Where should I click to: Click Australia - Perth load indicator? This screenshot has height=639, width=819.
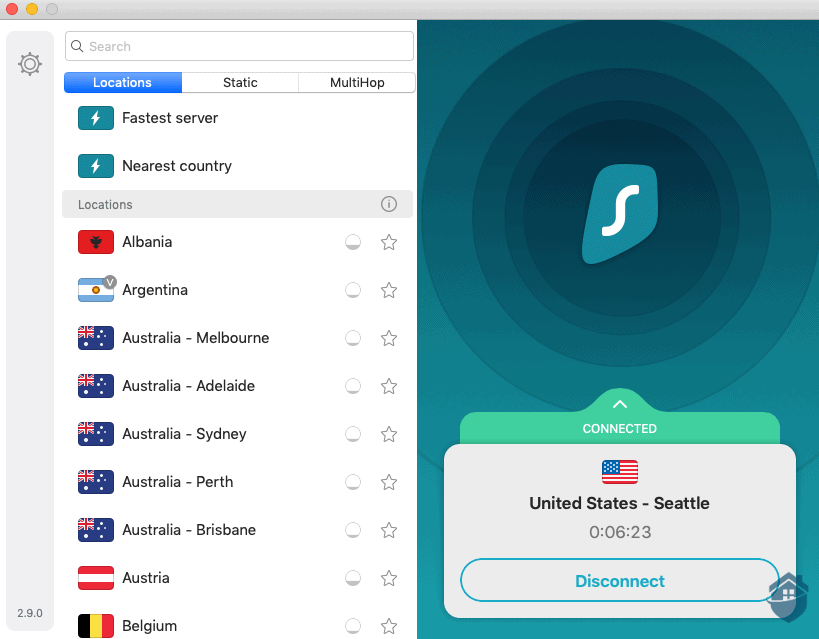click(x=353, y=482)
